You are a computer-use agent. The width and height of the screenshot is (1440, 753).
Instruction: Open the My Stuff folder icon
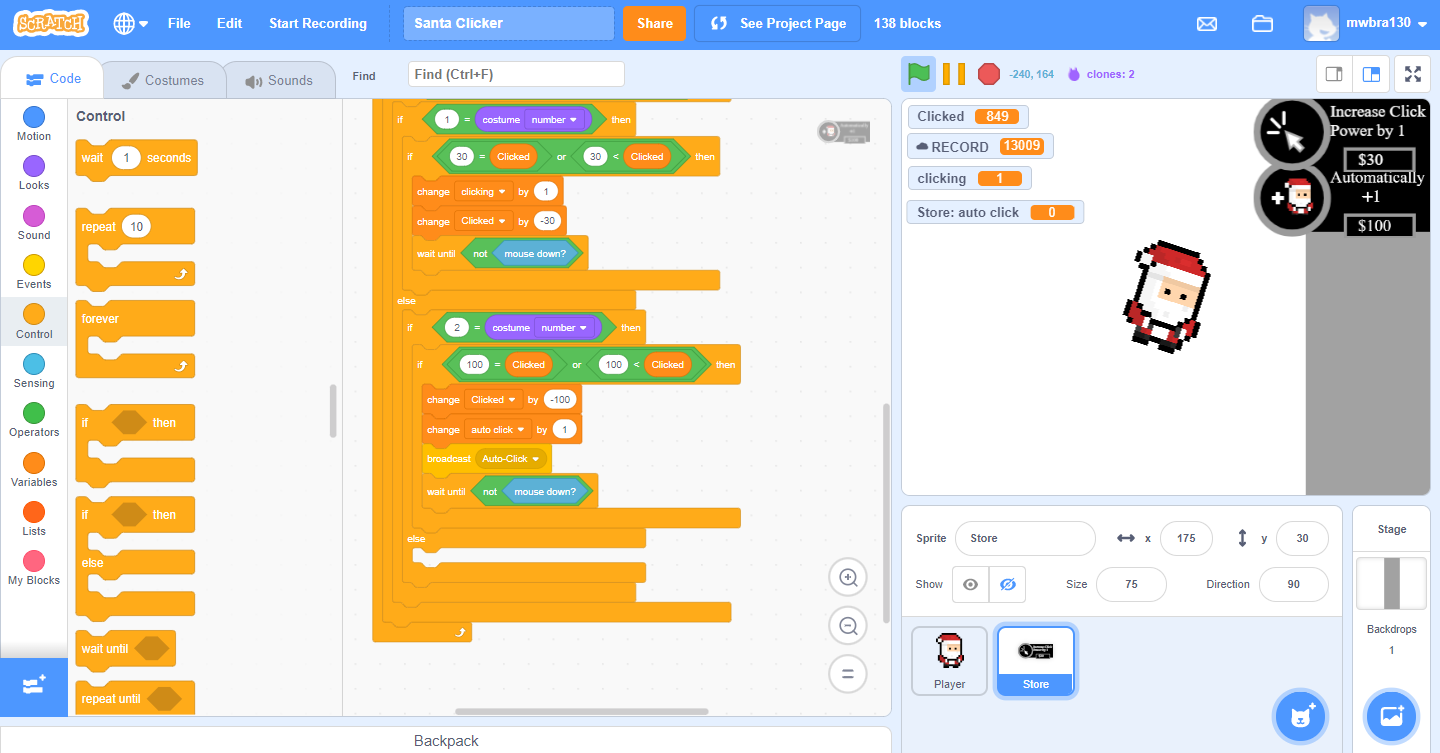1262,24
